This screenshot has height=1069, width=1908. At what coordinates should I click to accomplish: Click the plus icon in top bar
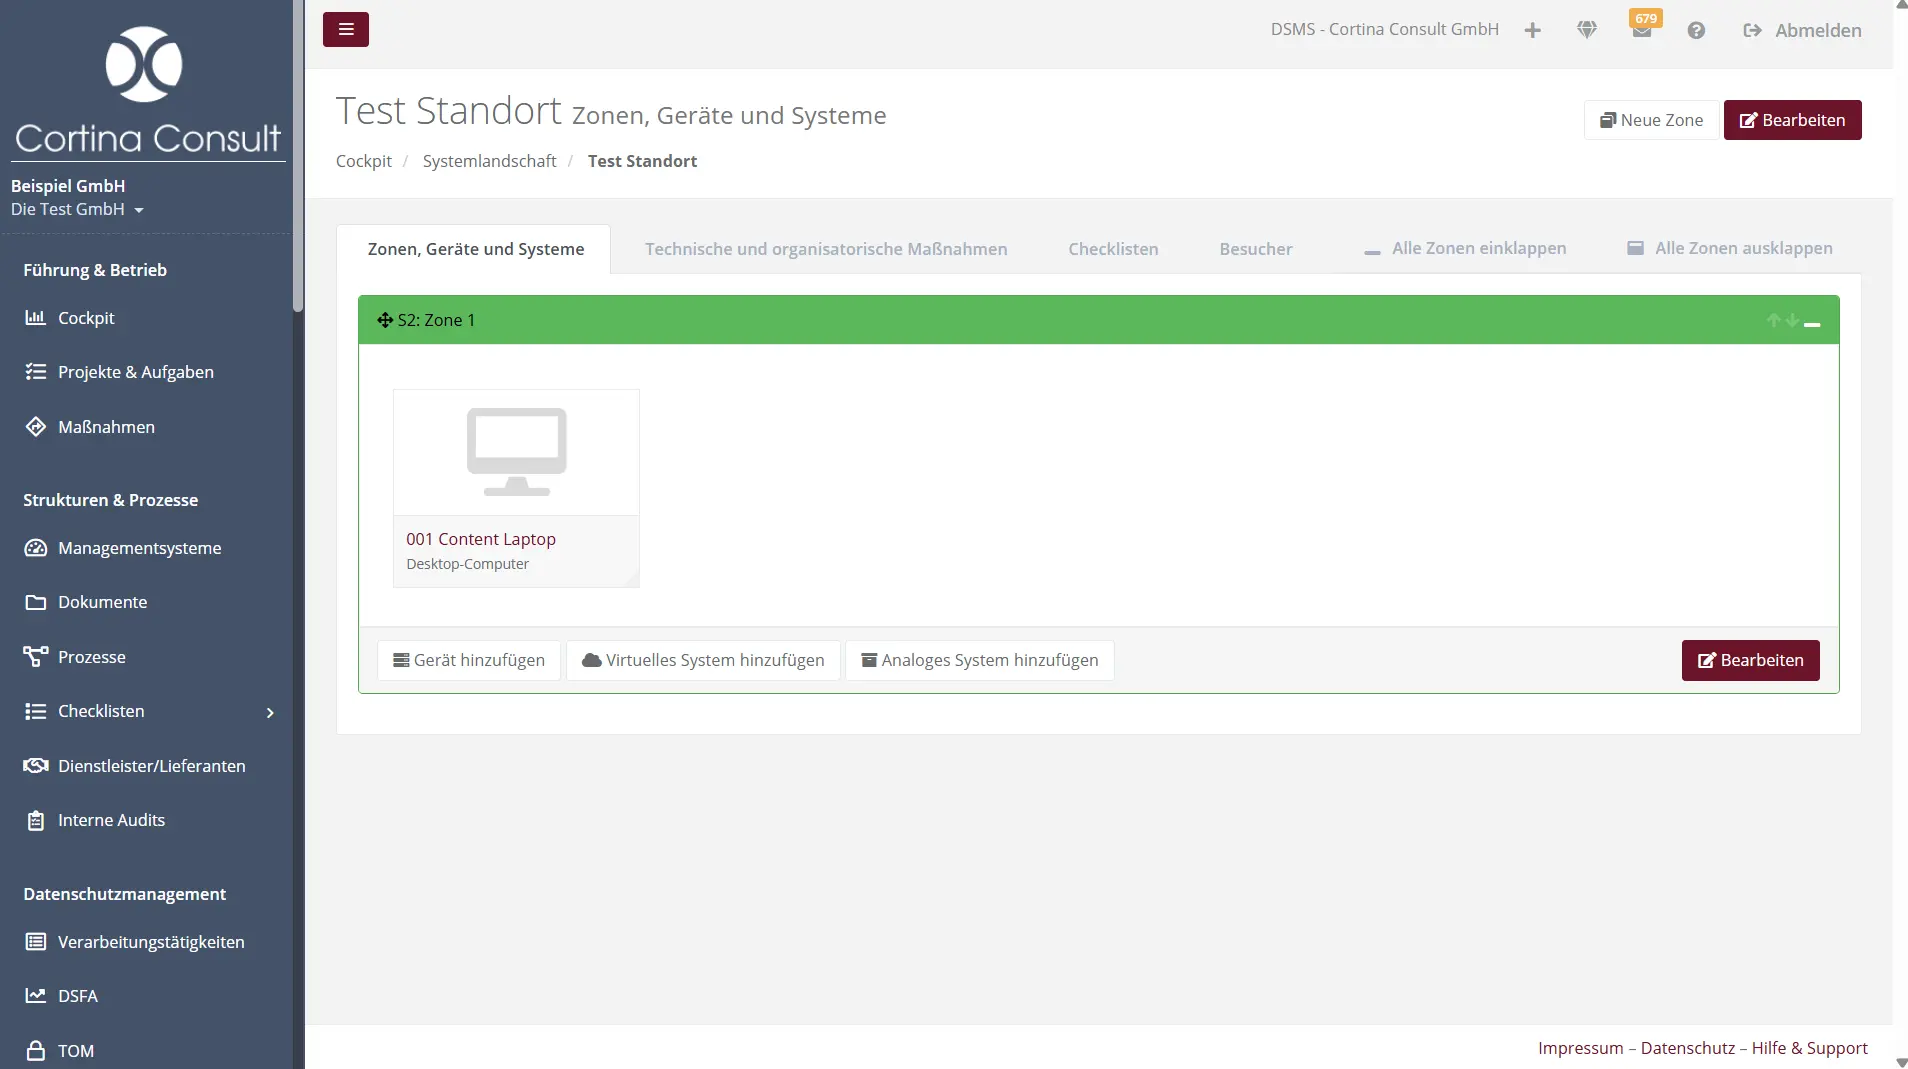[1532, 31]
